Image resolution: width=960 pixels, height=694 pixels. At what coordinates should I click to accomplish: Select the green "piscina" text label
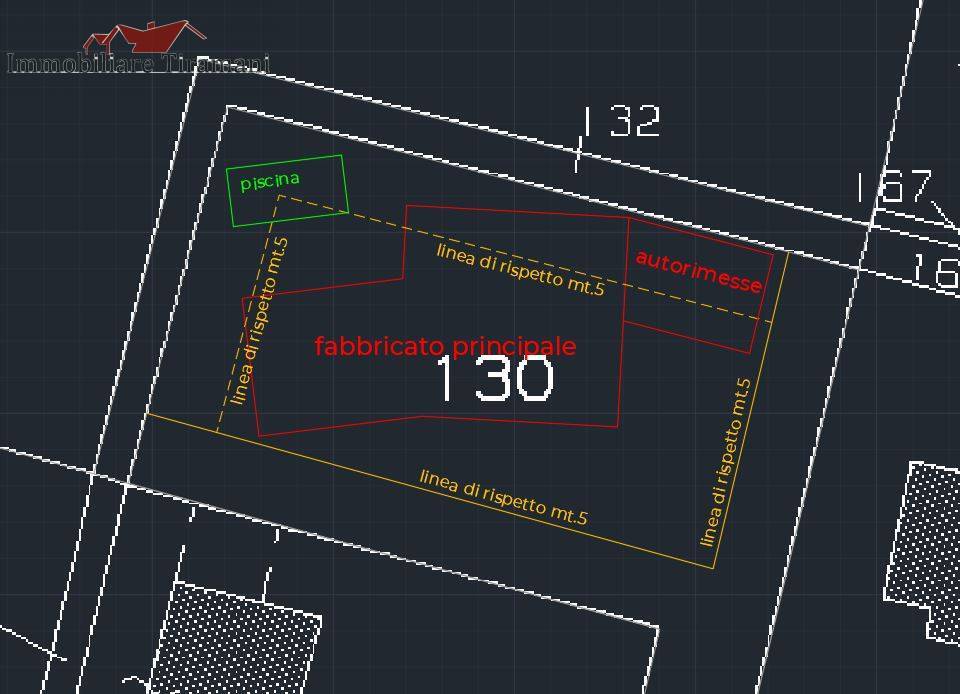pyautogui.click(x=269, y=181)
